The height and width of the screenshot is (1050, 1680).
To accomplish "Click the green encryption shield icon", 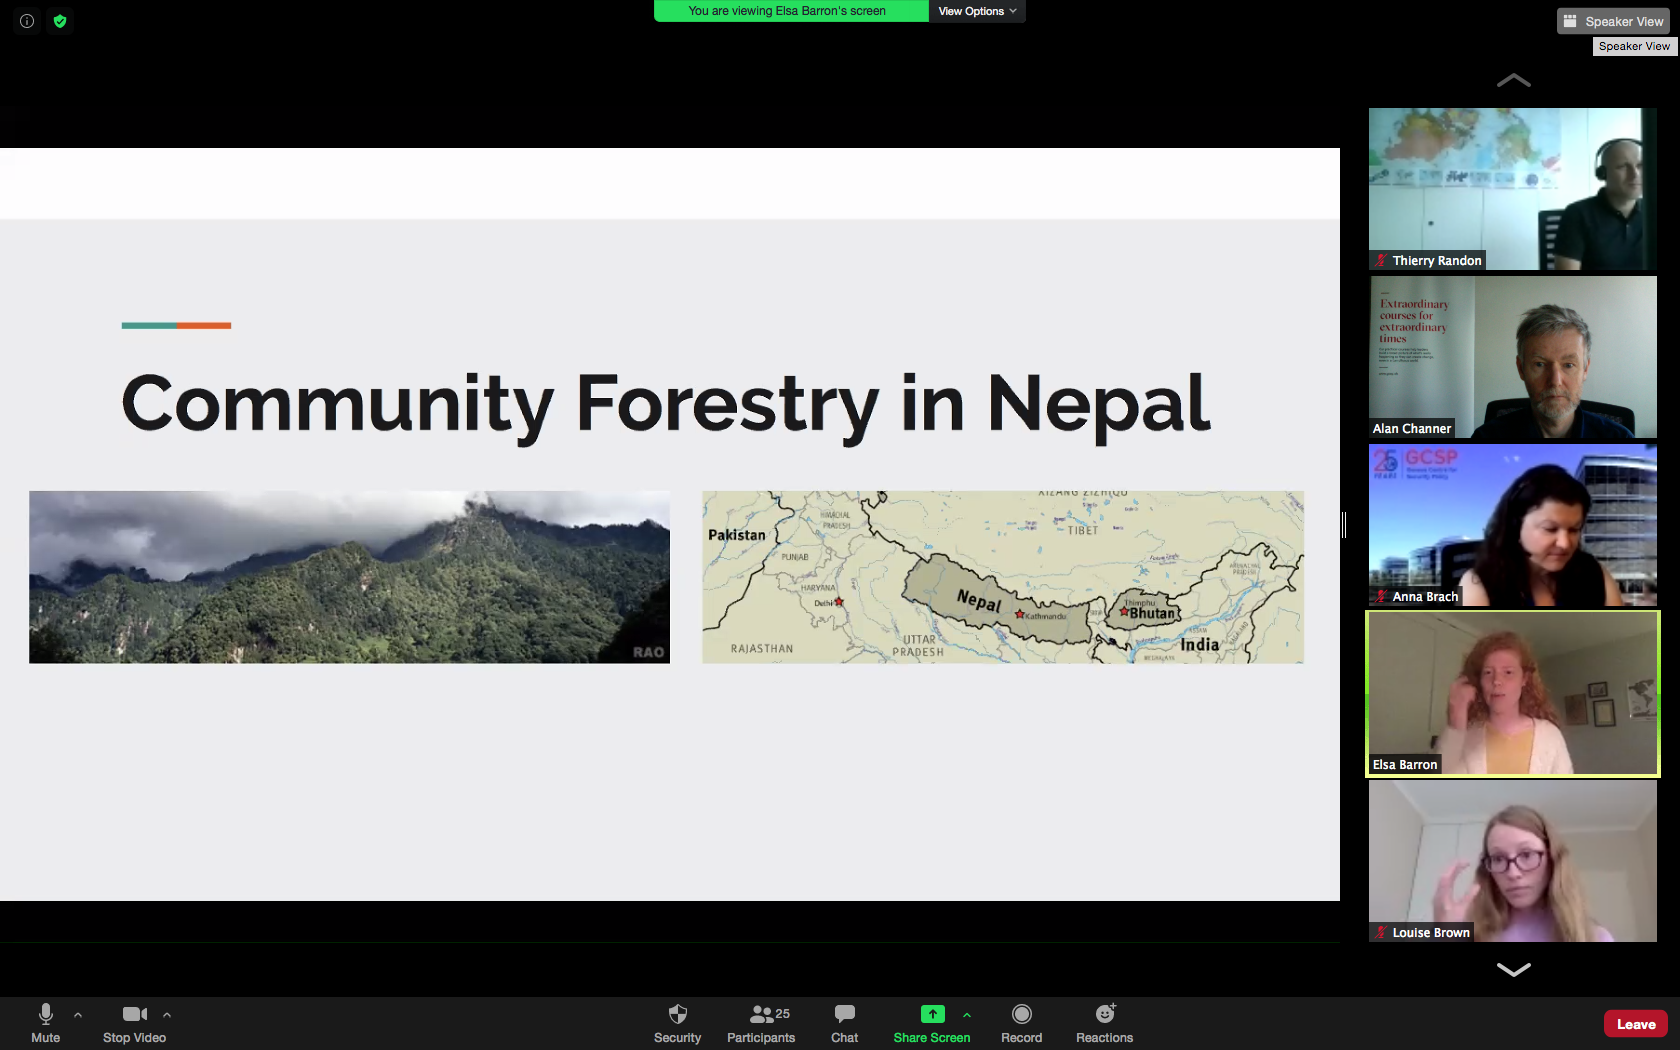I will click(60, 21).
